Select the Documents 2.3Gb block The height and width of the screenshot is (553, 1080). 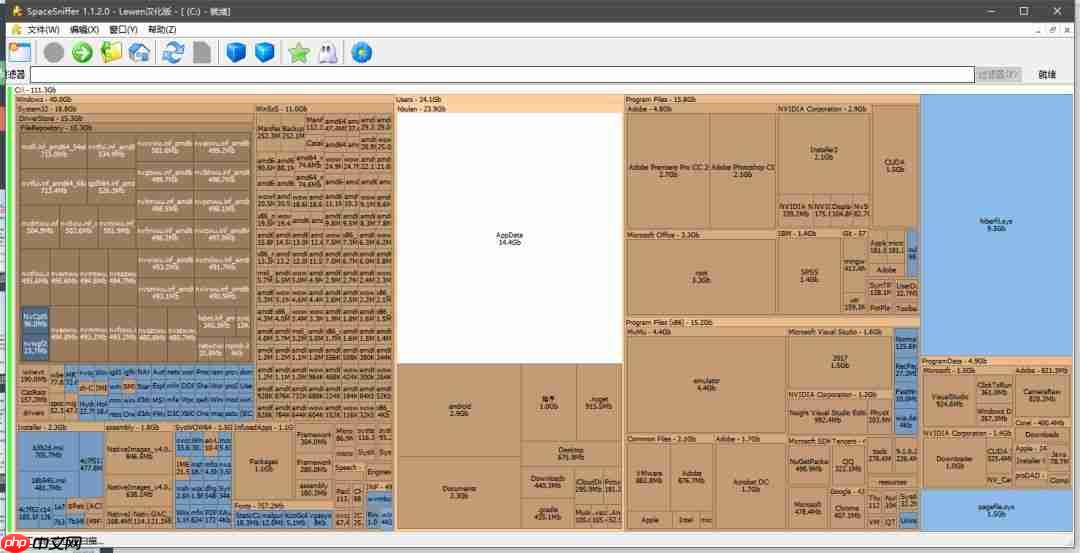[x=459, y=492]
